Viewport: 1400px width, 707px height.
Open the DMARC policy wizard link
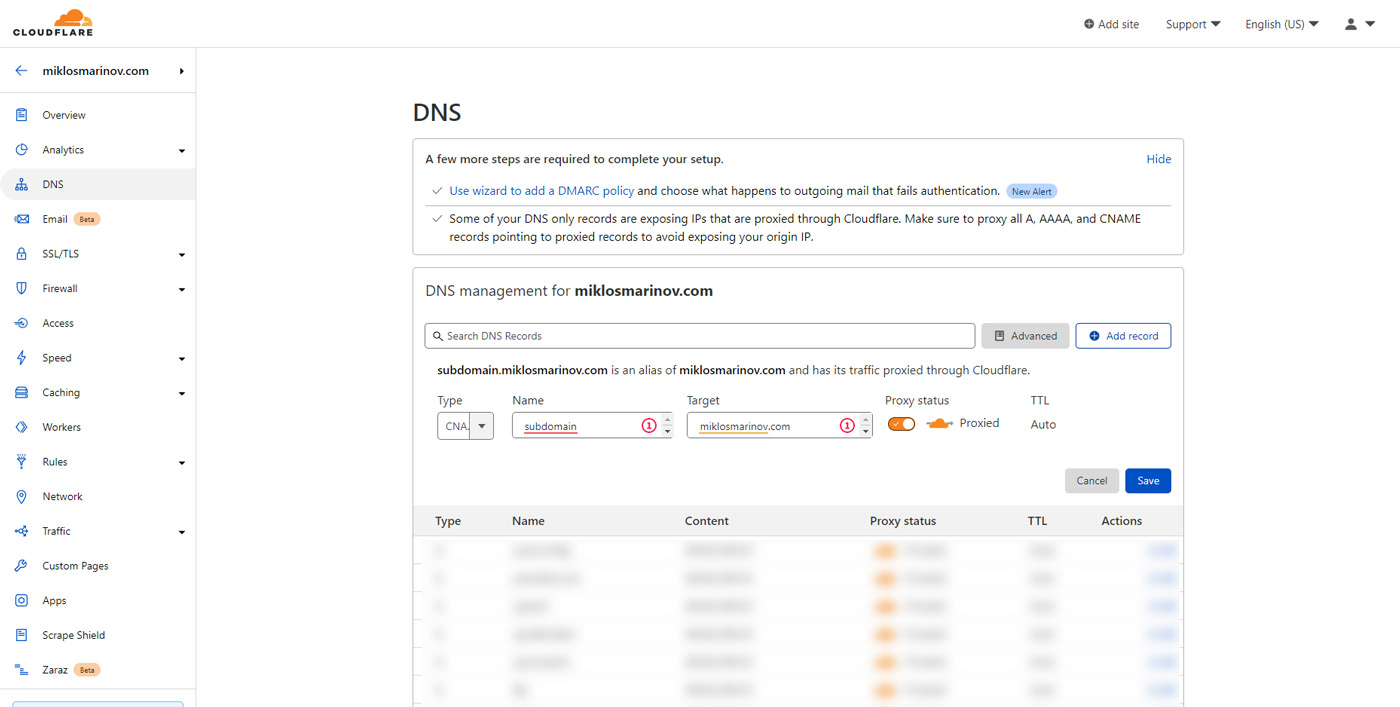pos(542,191)
